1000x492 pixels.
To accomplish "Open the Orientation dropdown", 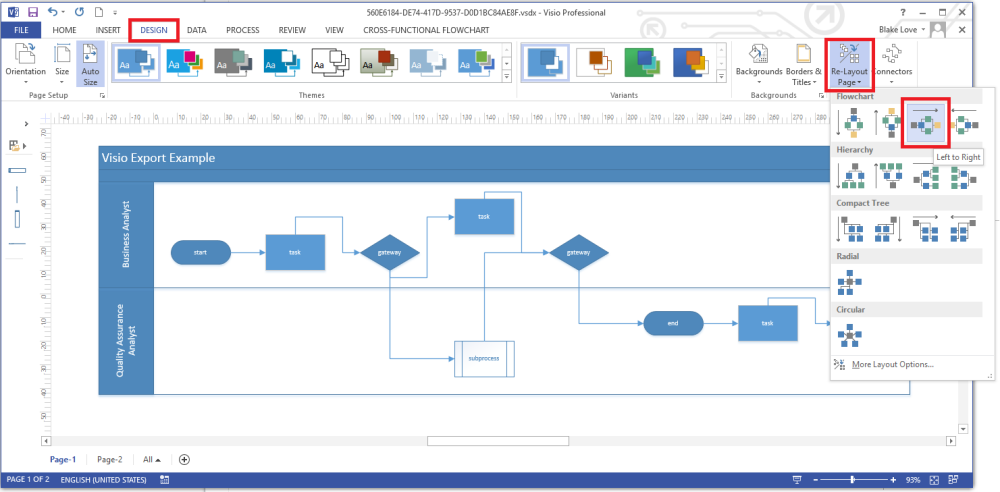I will tap(26, 65).
